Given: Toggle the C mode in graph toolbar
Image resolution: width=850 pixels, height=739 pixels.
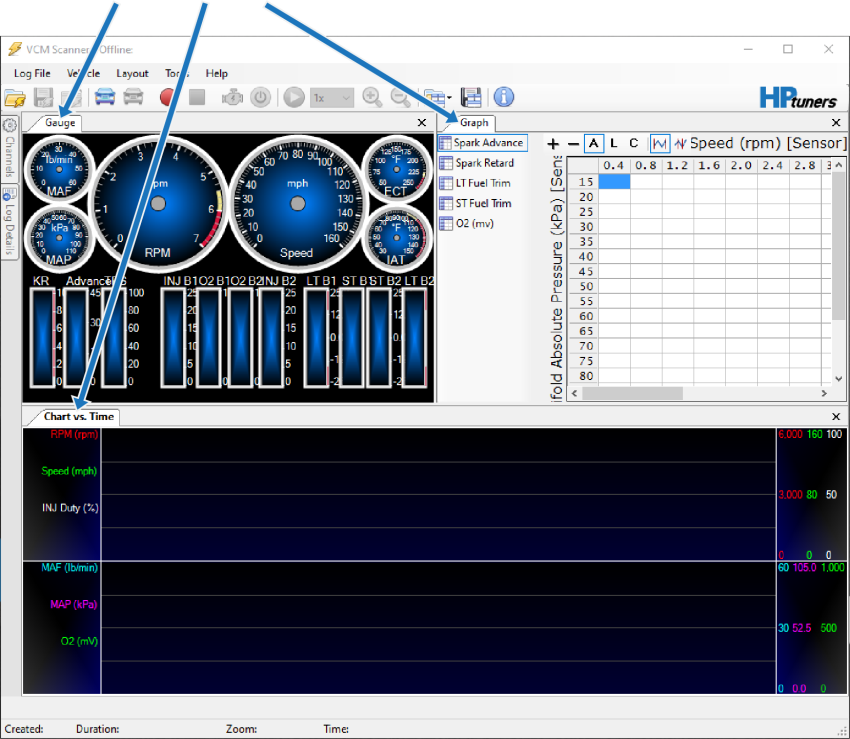Looking at the screenshot, I should pos(633,144).
